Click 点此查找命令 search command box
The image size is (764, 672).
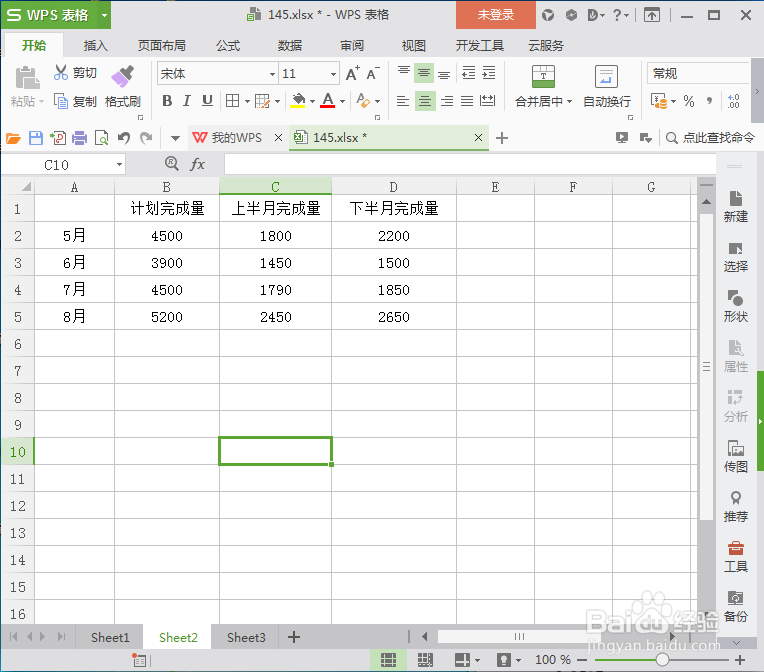pyautogui.click(x=710, y=138)
